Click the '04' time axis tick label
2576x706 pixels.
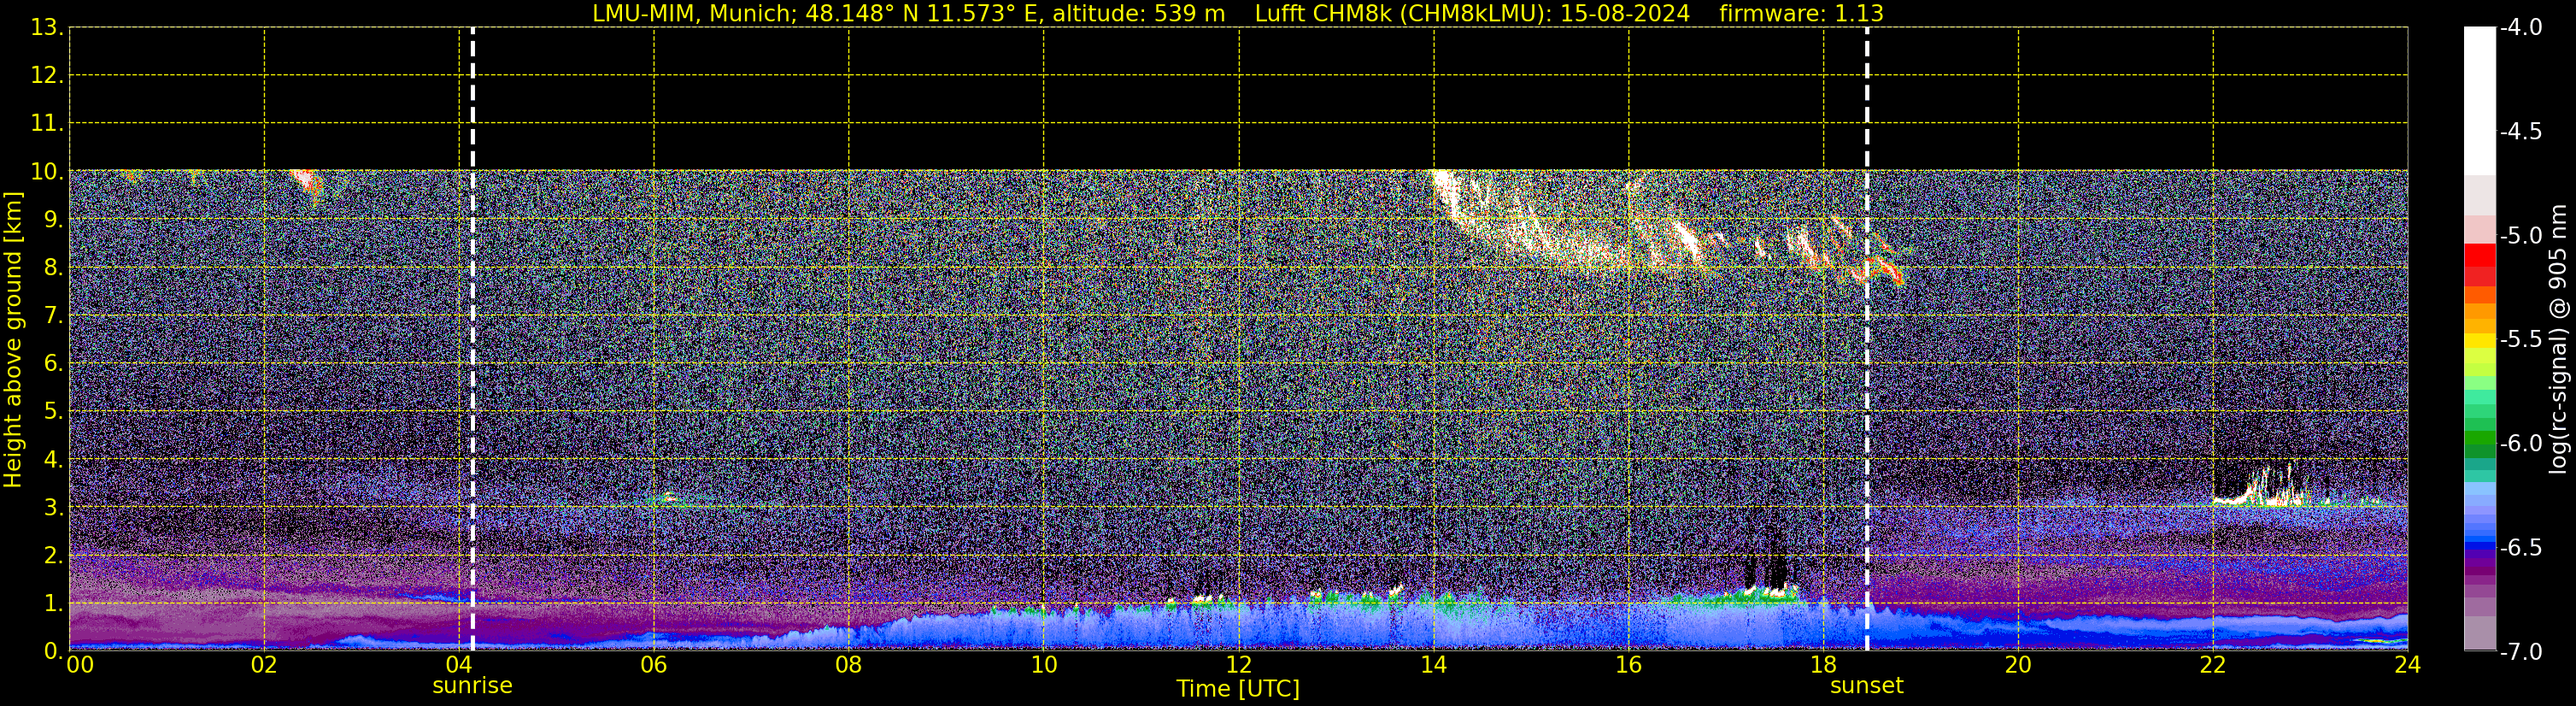(x=459, y=665)
